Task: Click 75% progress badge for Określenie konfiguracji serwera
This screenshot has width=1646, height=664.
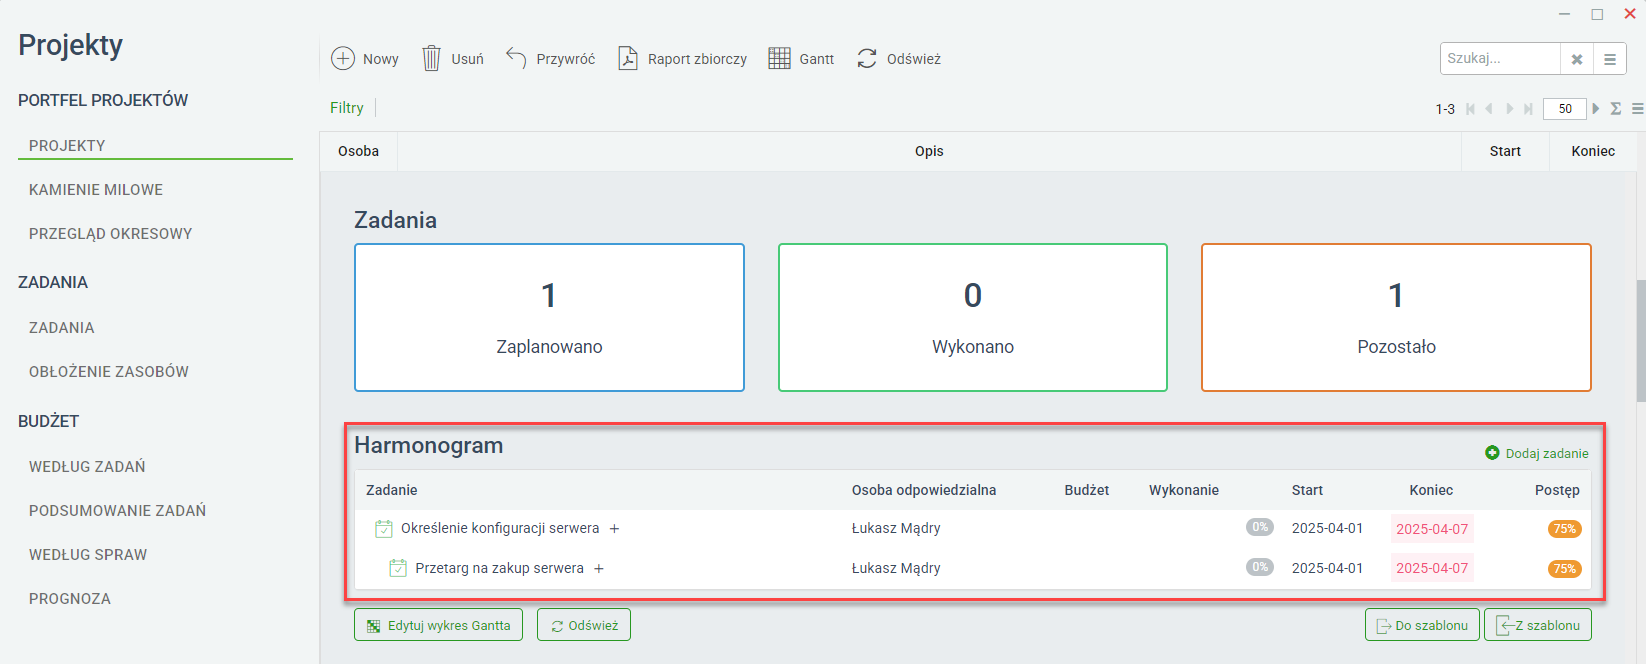Action: [1564, 529]
